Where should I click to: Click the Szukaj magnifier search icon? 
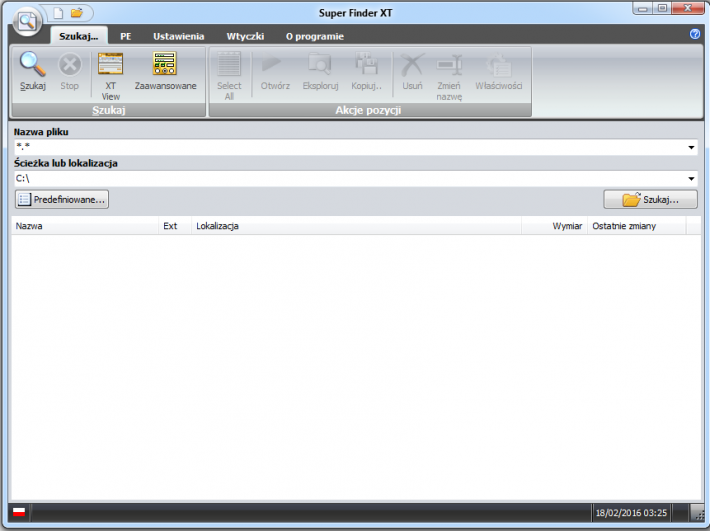33,64
